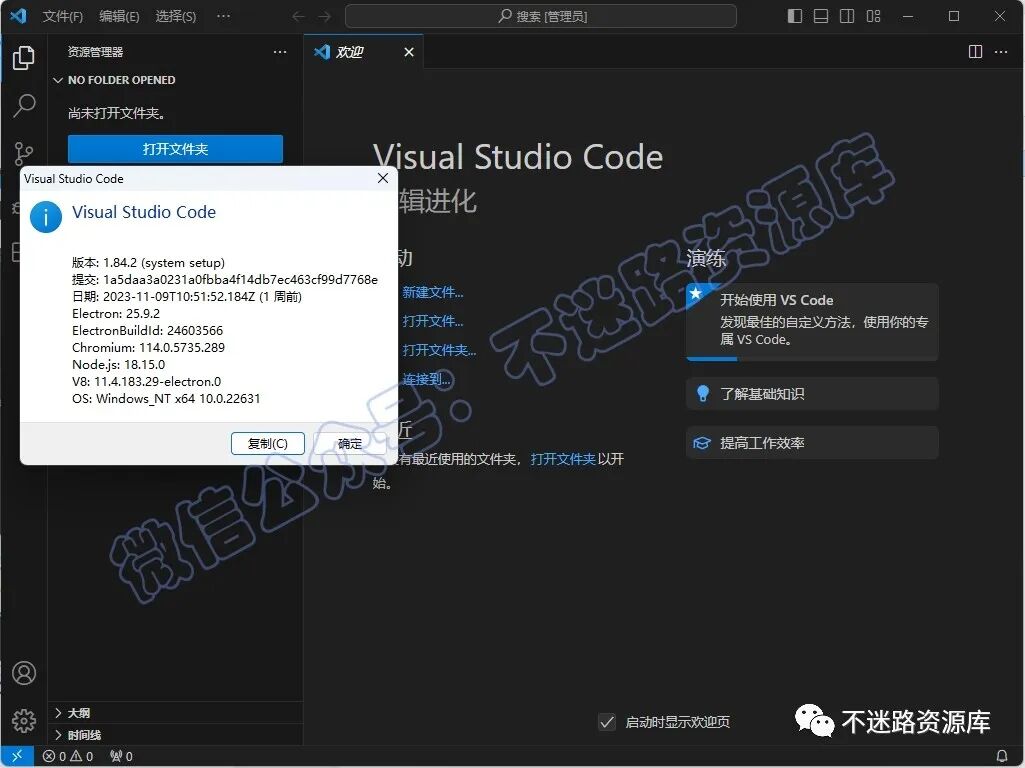Go forward with the right arrow
This screenshot has height=768, width=1025.
324,16
